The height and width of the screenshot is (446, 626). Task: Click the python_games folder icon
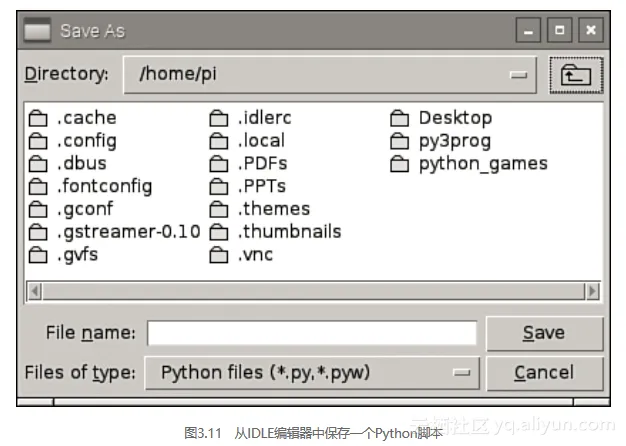pos(400,164)
